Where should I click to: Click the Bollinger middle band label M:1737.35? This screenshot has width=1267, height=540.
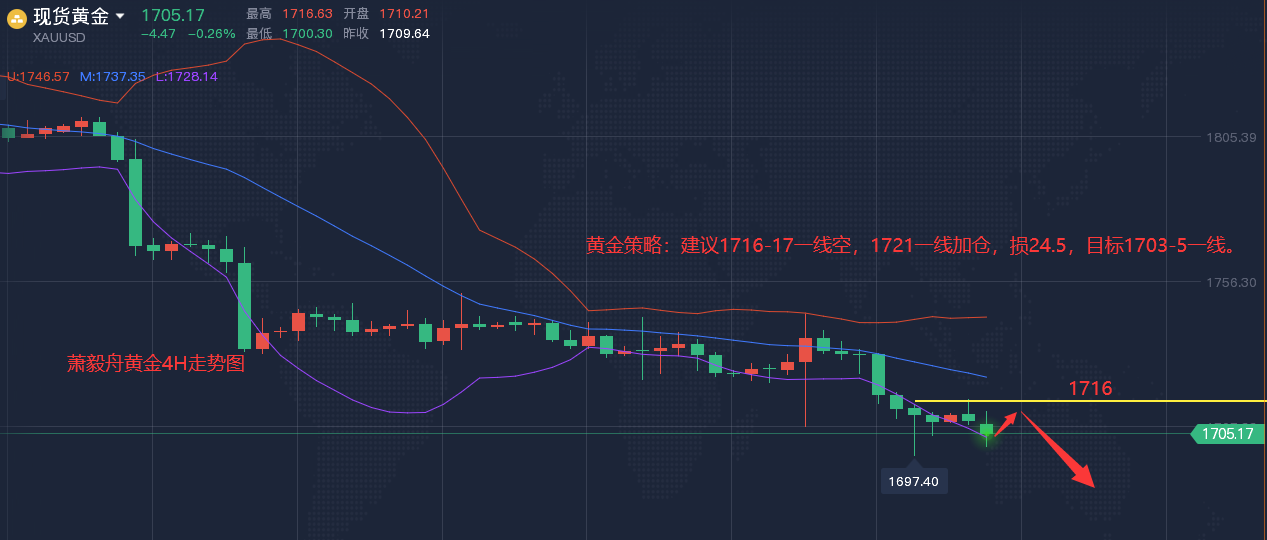113,76
